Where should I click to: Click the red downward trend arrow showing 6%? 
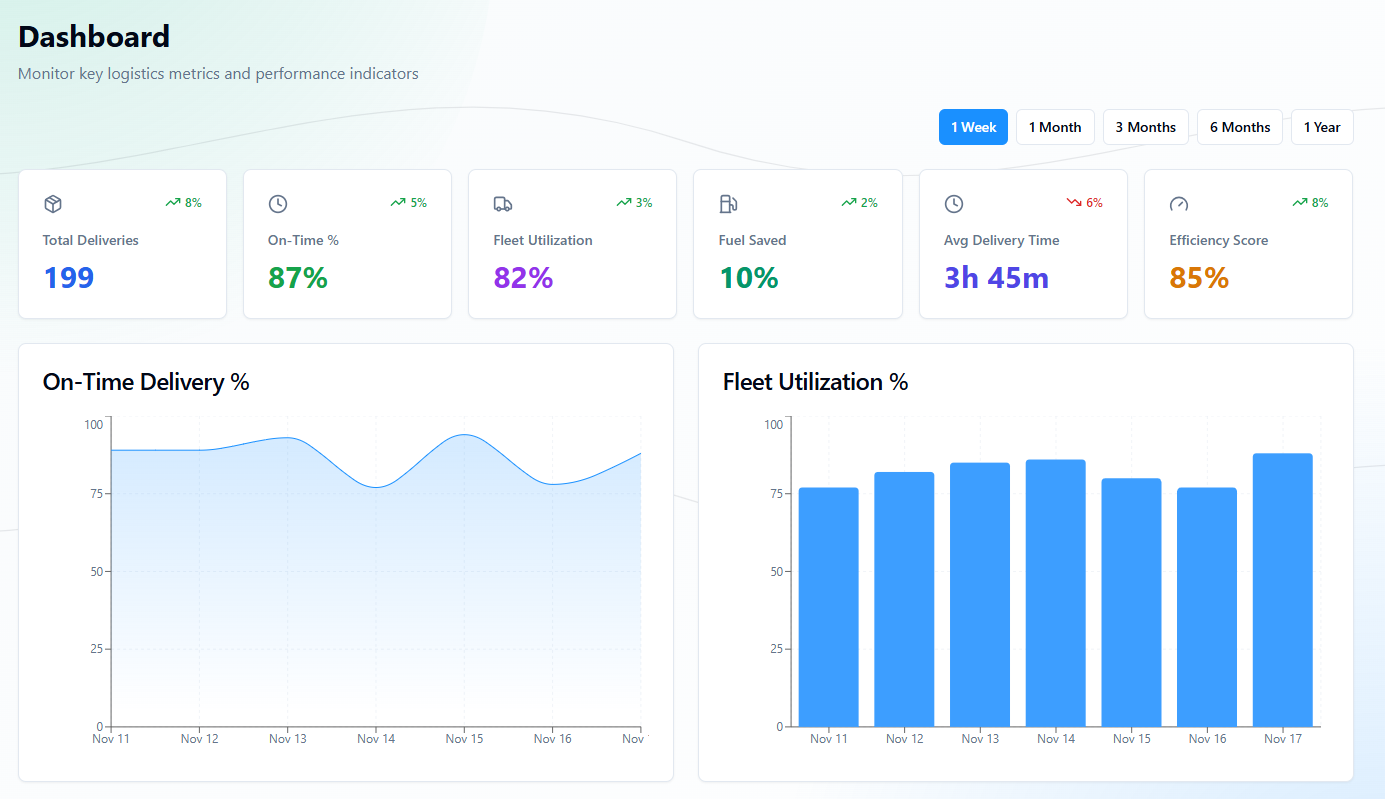tap(1074, 202)
